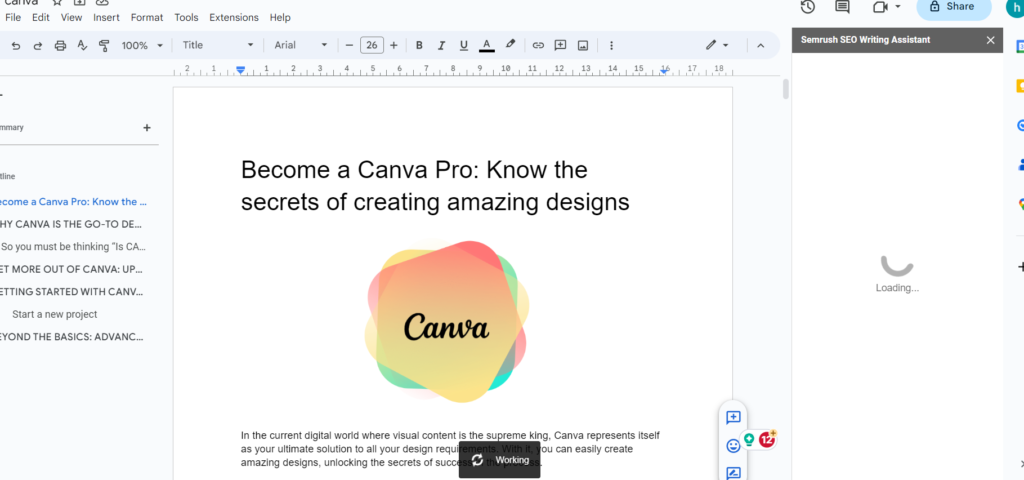
Task: Go to 'Start a new project' outline entry
Action: (55, 314)
